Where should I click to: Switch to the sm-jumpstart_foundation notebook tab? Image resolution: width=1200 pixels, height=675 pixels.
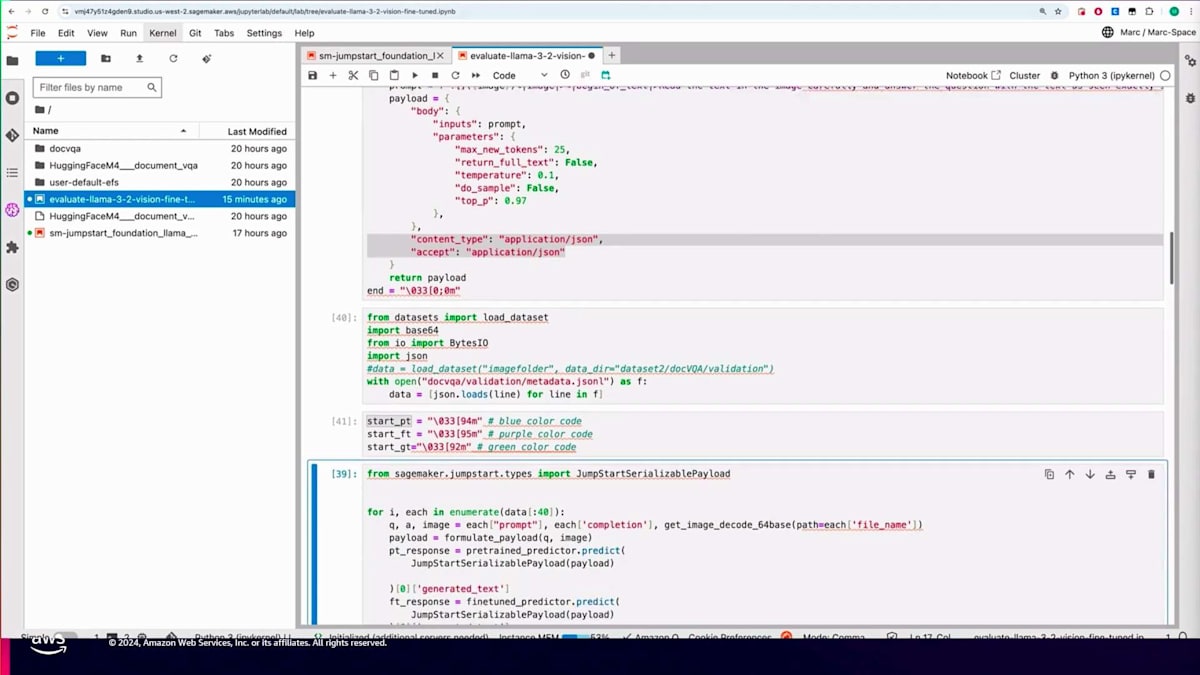click(x=376, y=56)
